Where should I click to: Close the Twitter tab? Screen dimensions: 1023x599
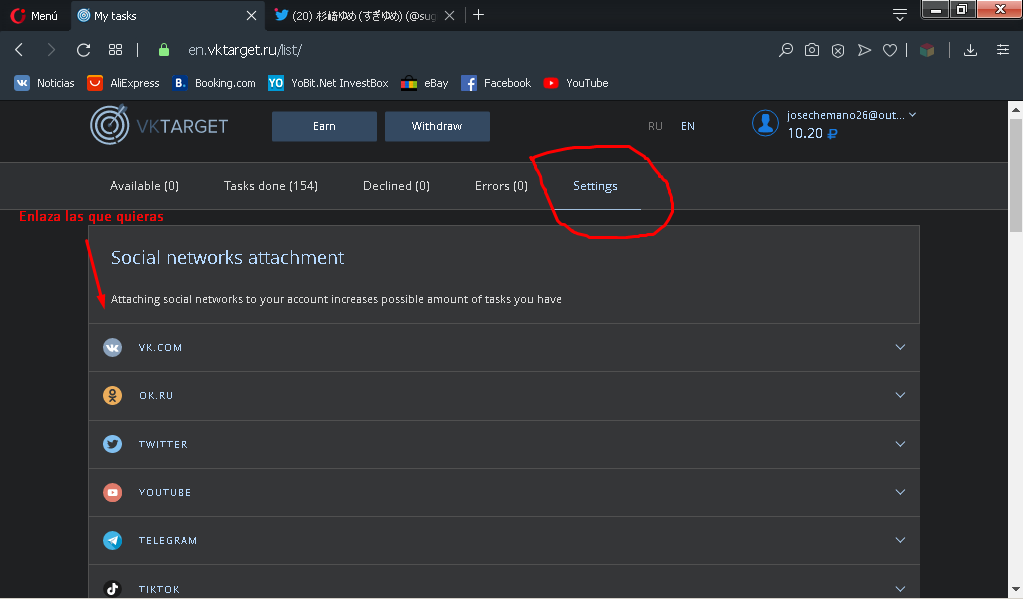[450, 16]
